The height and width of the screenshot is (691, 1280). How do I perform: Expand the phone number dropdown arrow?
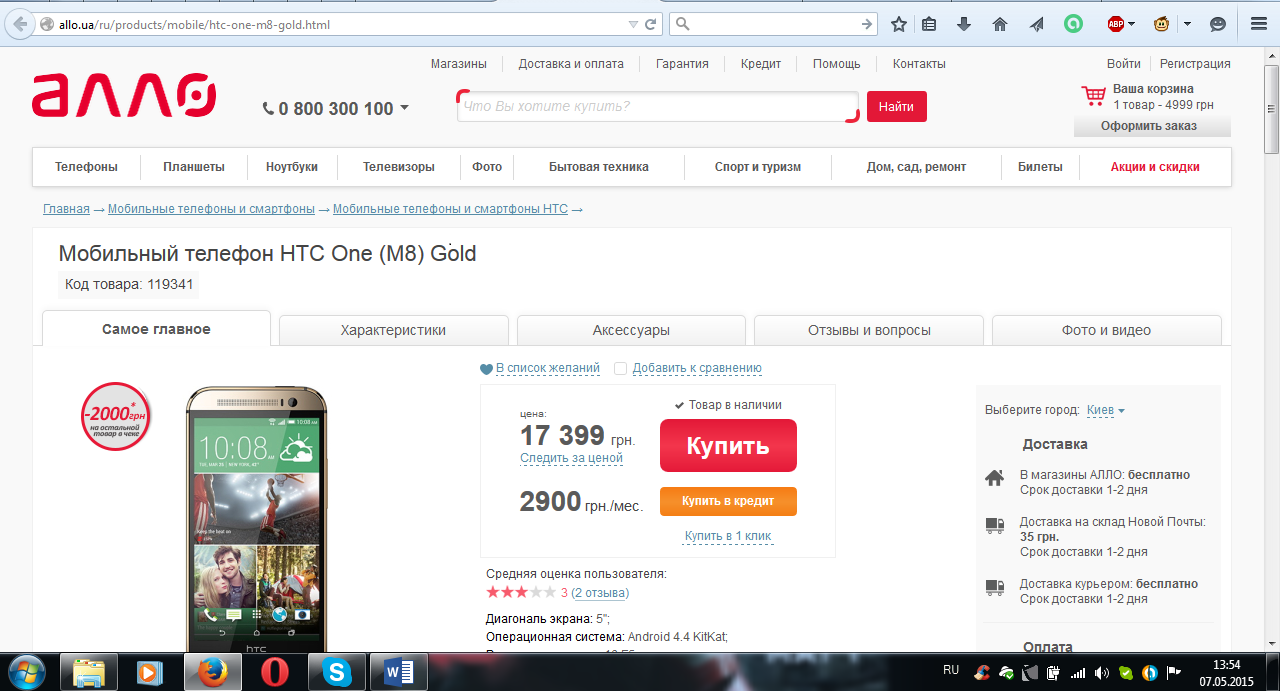(x=405, y=107)
